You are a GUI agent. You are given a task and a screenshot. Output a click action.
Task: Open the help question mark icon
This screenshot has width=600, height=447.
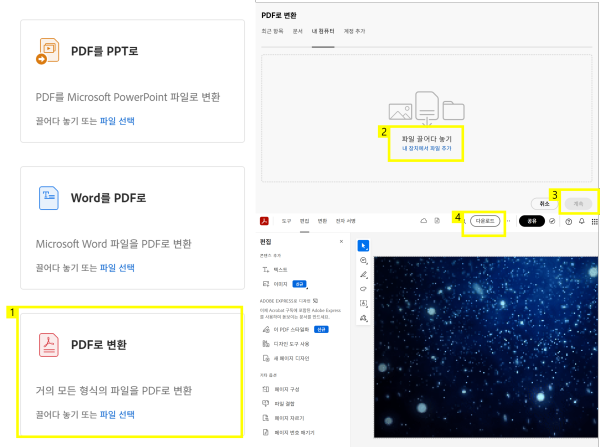[x=569, y=222]
